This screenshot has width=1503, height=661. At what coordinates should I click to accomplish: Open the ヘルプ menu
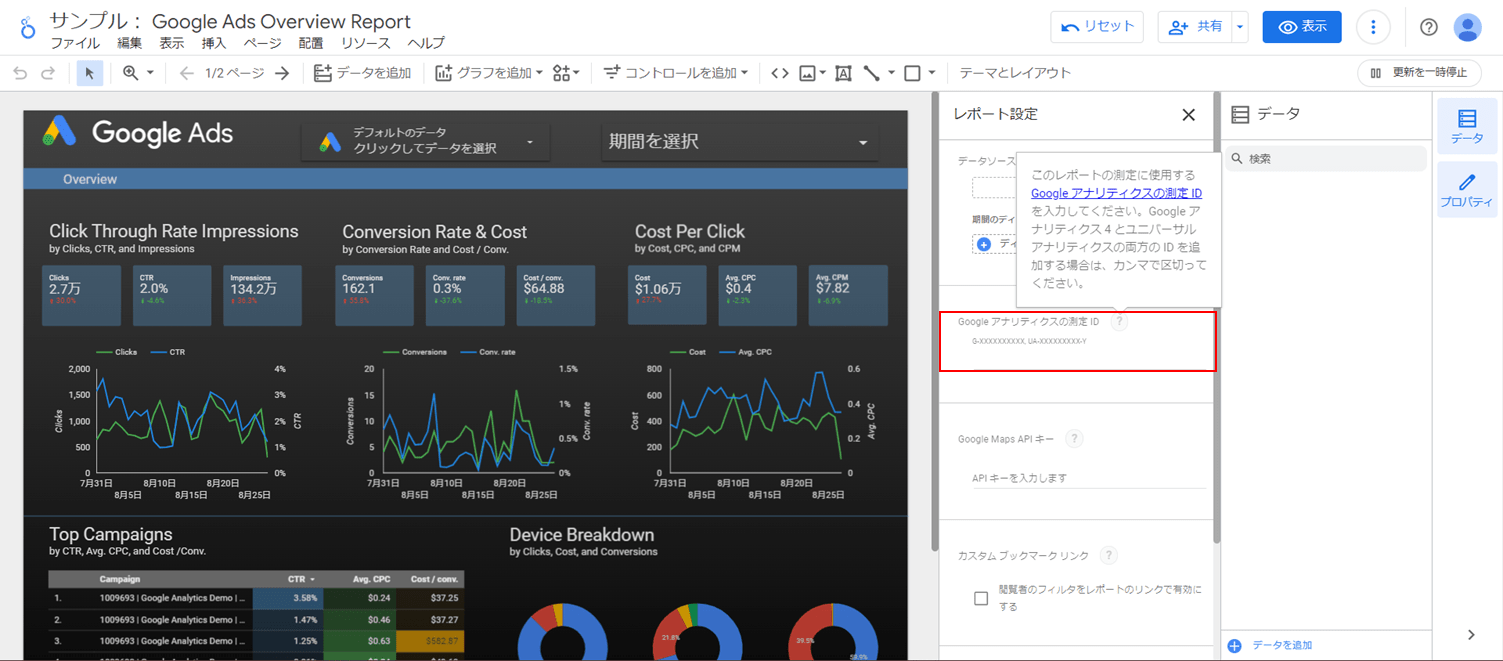pos(426,43)
